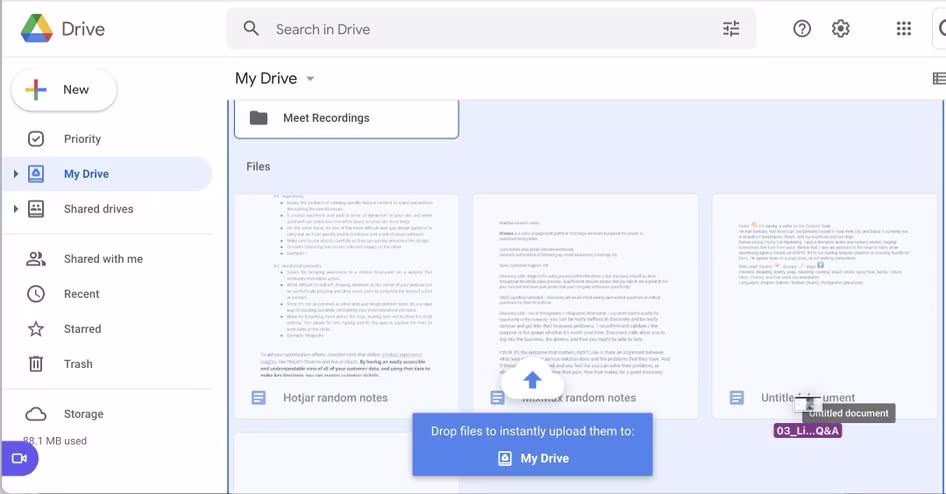946x494 pixels.
Task: Click the colorful plus icon in New
Action: [36, 89]
